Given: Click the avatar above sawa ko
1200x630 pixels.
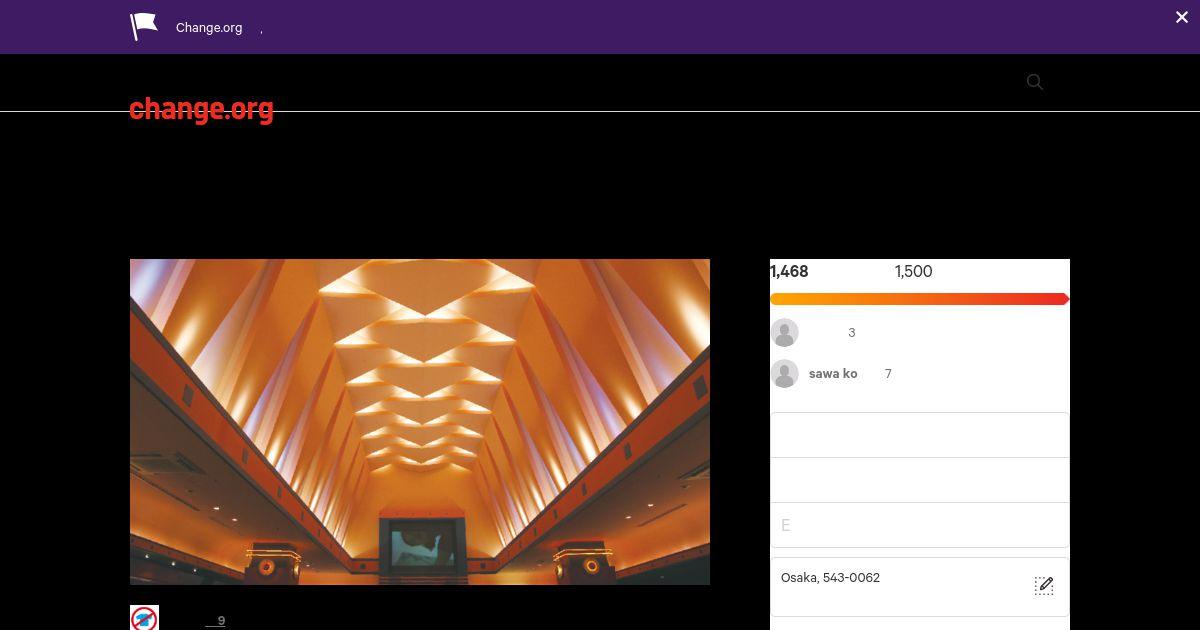Looking at the screenshot, I should pyautogui.click(x=785, y=333).
